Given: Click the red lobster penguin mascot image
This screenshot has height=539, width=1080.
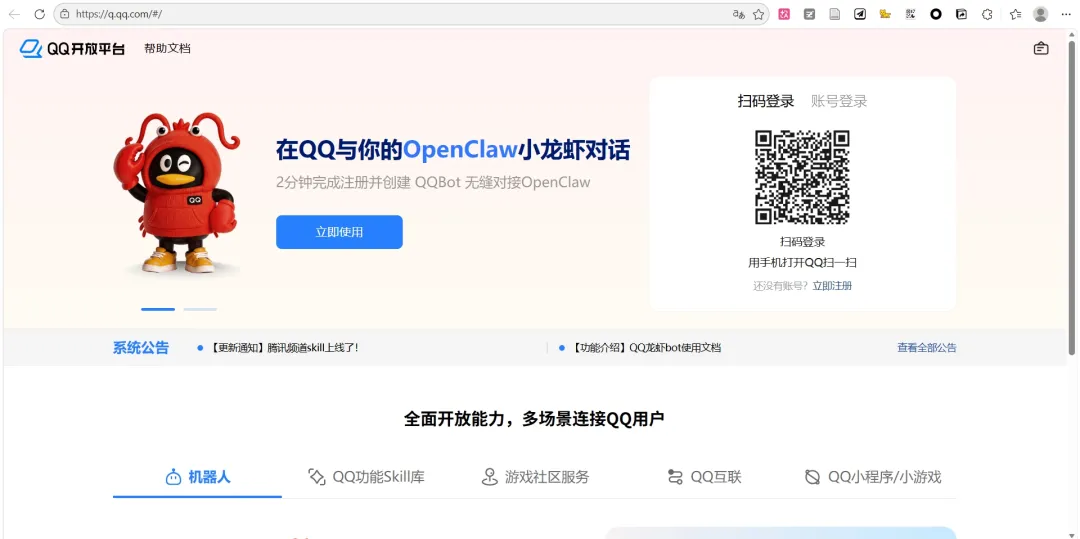Looking at the screenshot, I should [x=176, y=193].
